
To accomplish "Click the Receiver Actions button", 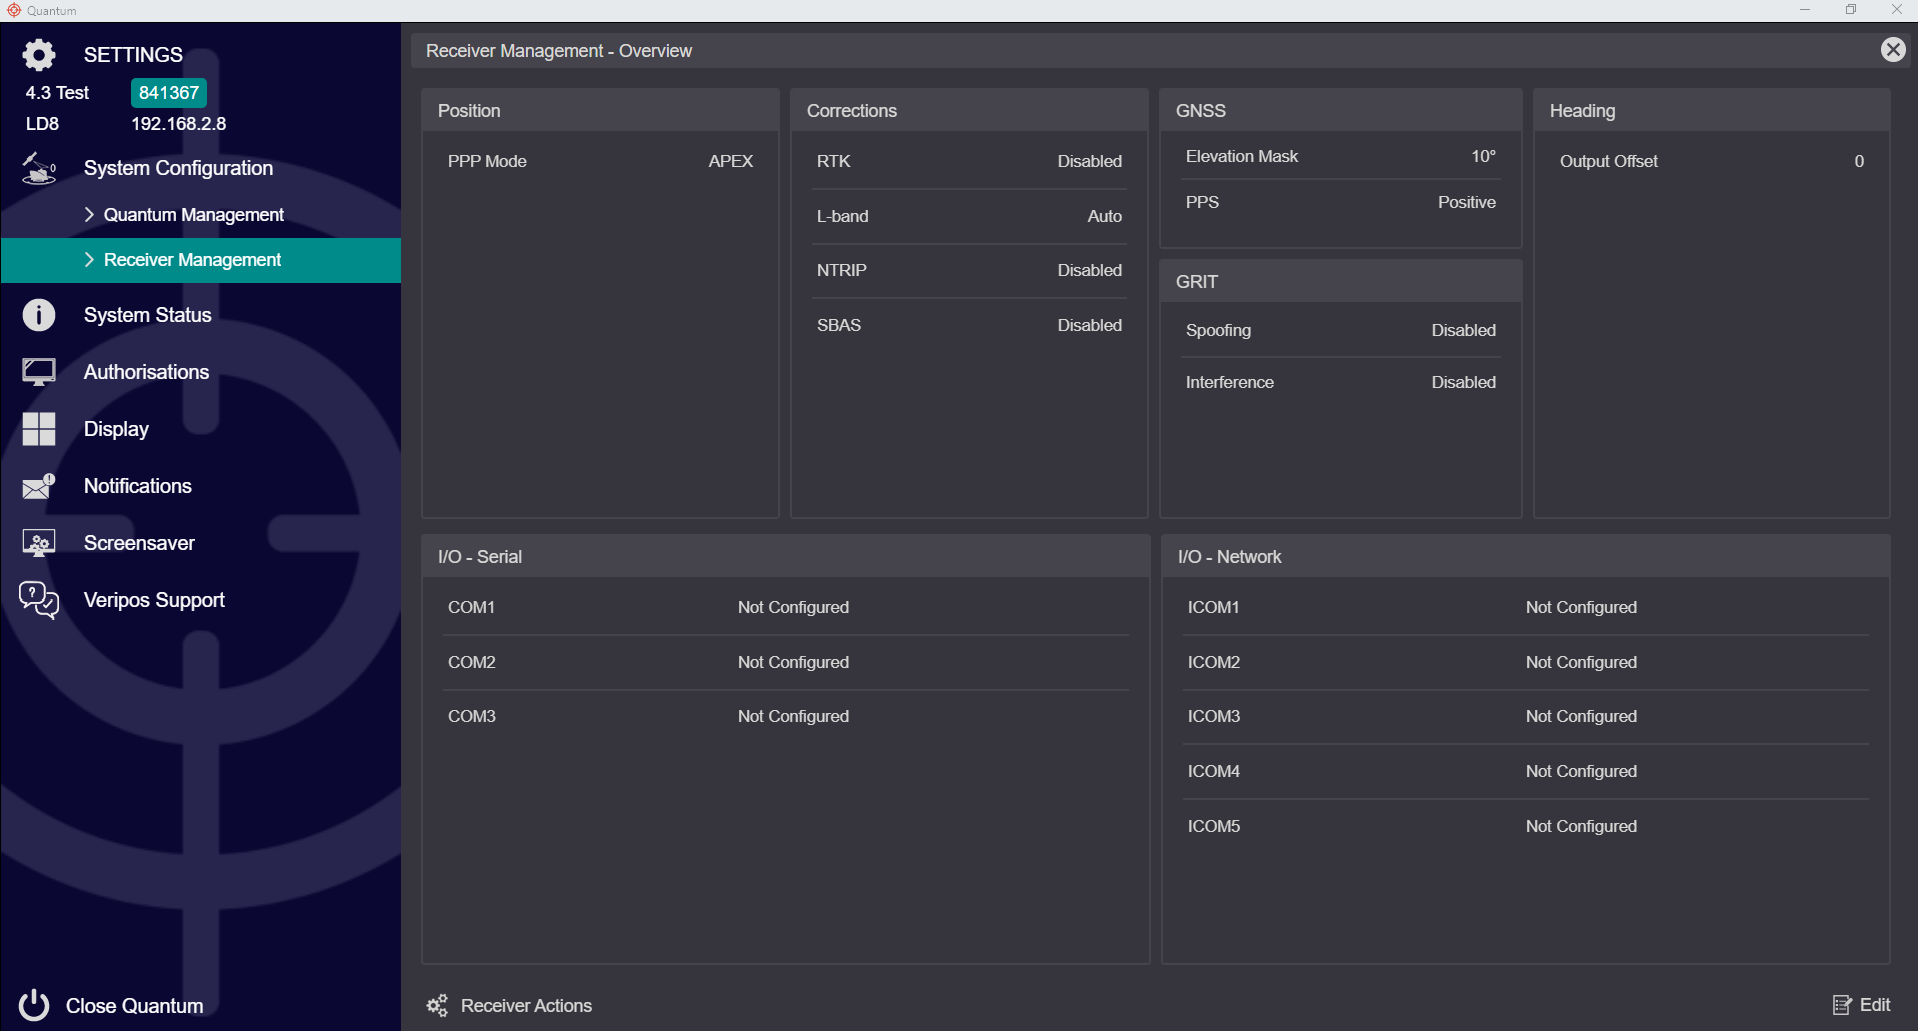I will pyautogui.click(x=509, y=1005).
